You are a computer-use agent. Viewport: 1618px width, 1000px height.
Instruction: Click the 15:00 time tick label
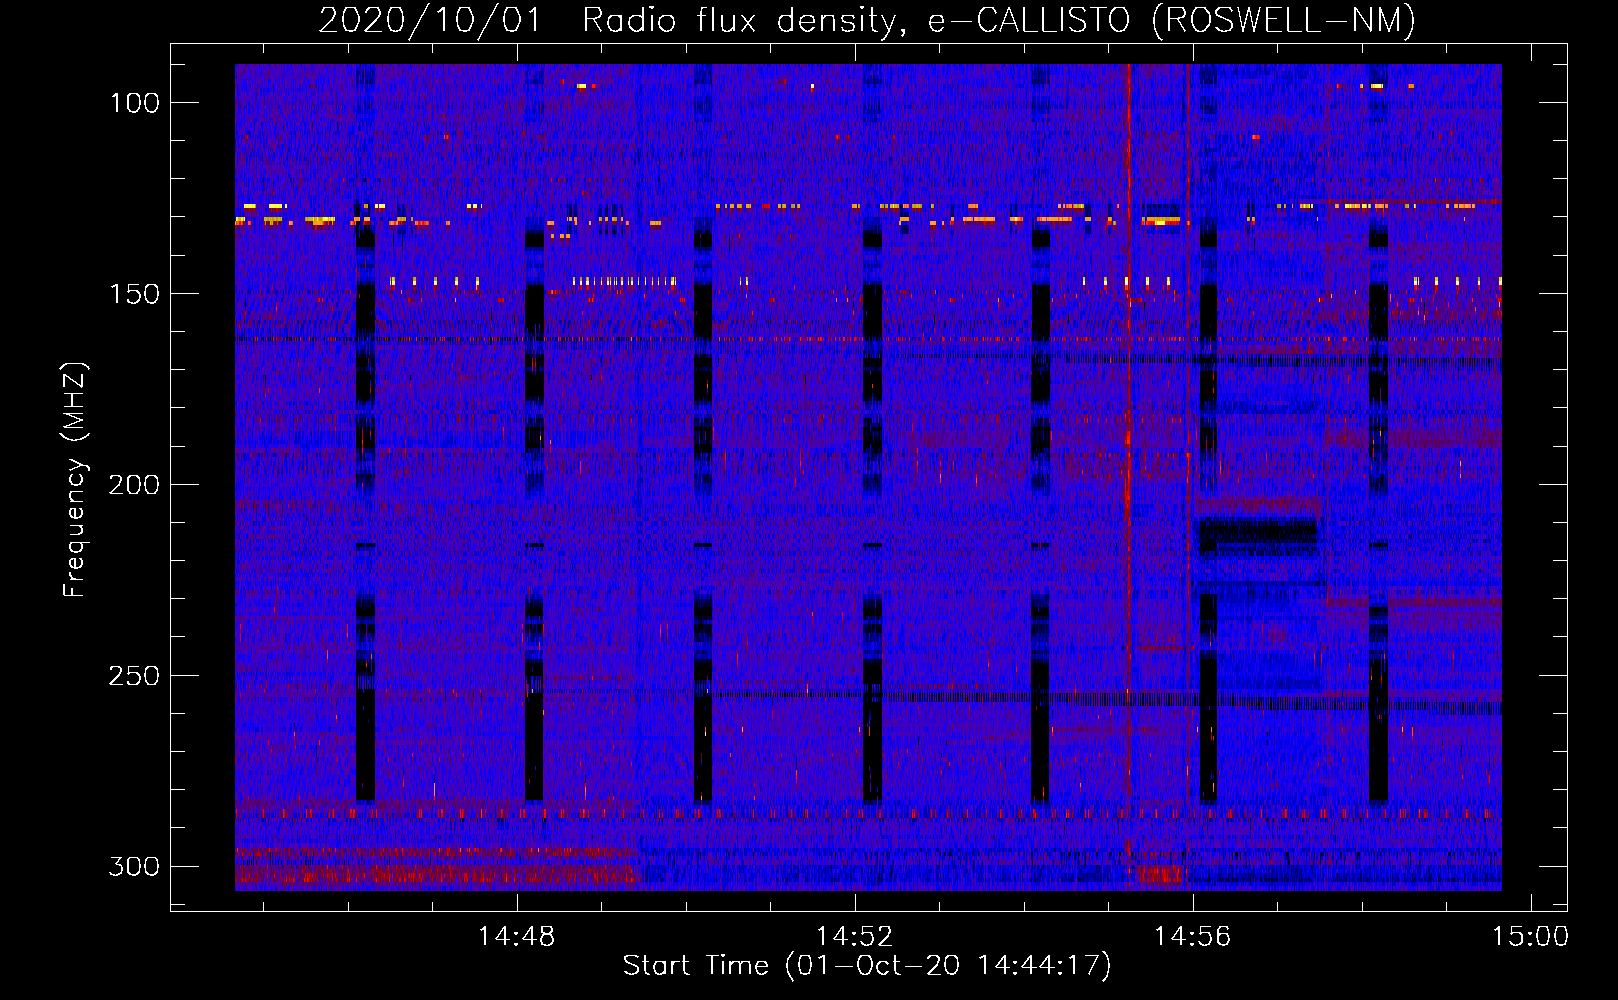click(1530, 937)
